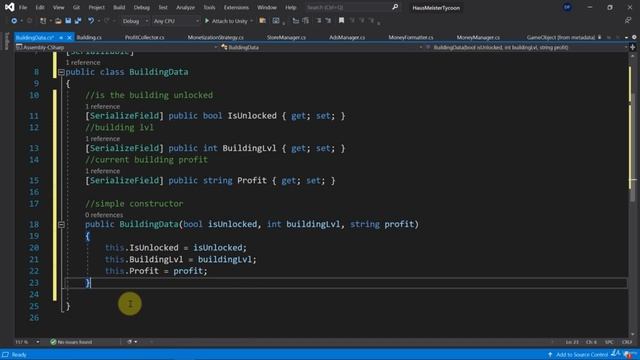The width and height of the screenshot is (640, 360).
Task: Click the increase indent toolbar icon
Action: (305, 21)
